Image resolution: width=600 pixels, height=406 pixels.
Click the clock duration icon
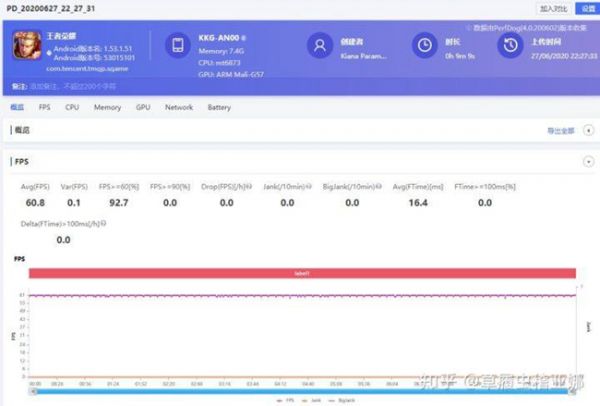(x=425, y=45)
